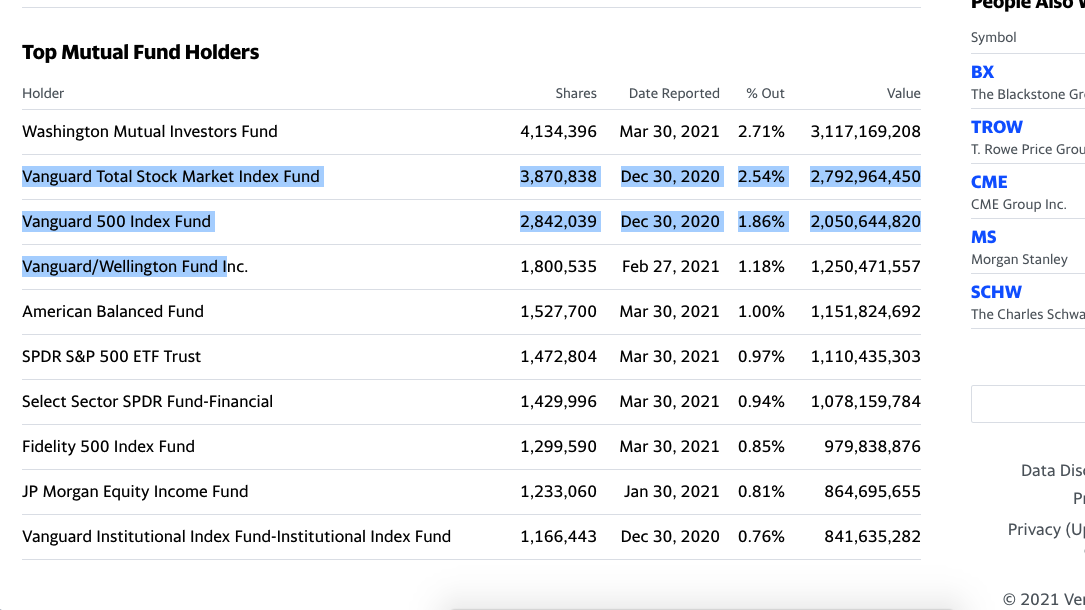
Task: Click the Date Reported column header
Action: click(674, 93)
